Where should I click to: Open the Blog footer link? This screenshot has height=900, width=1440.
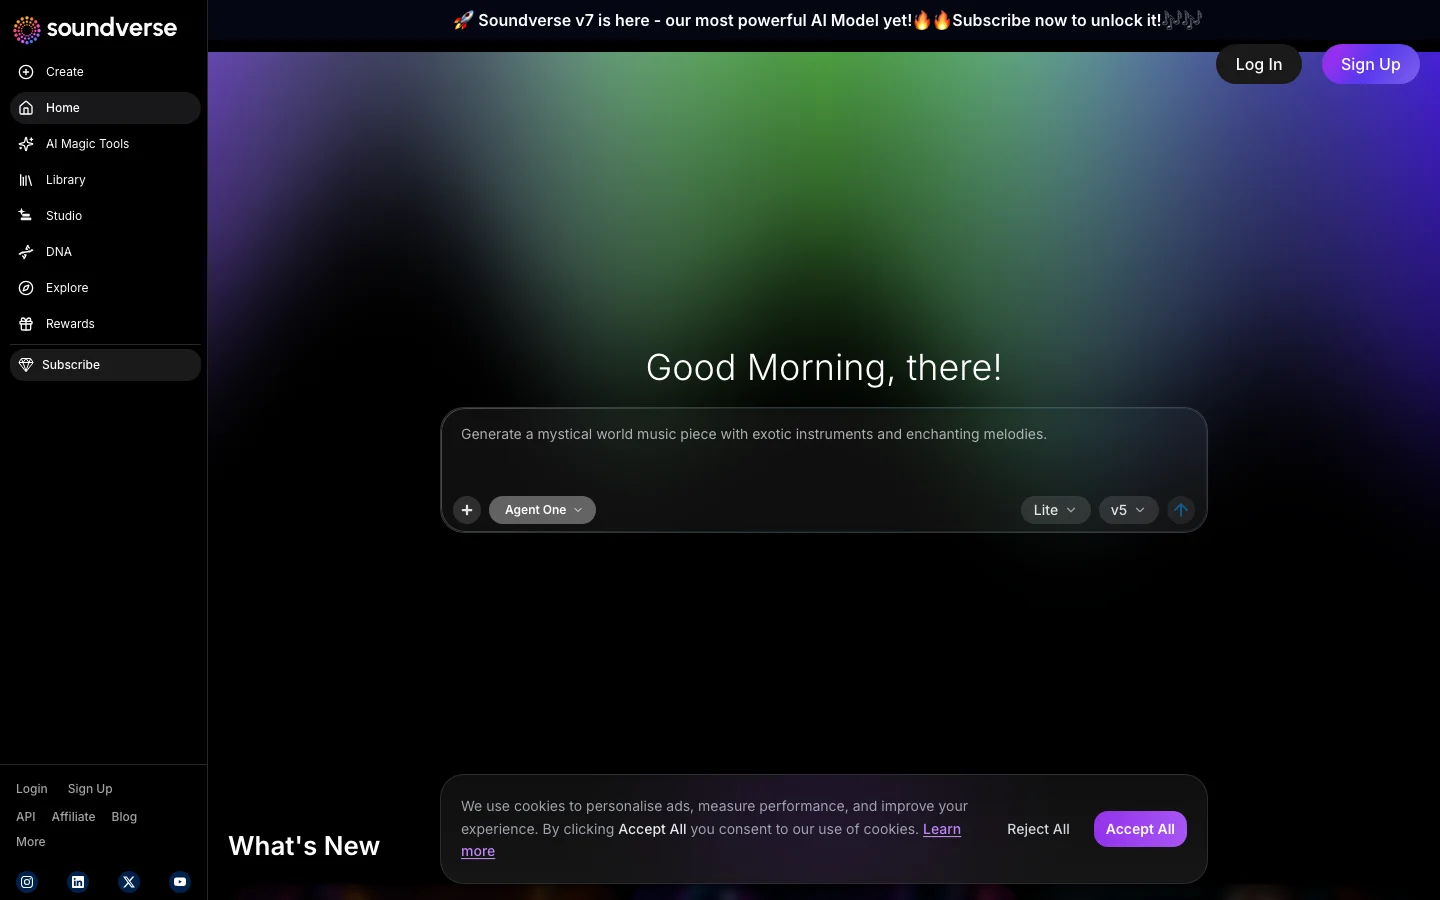(124, 817)
